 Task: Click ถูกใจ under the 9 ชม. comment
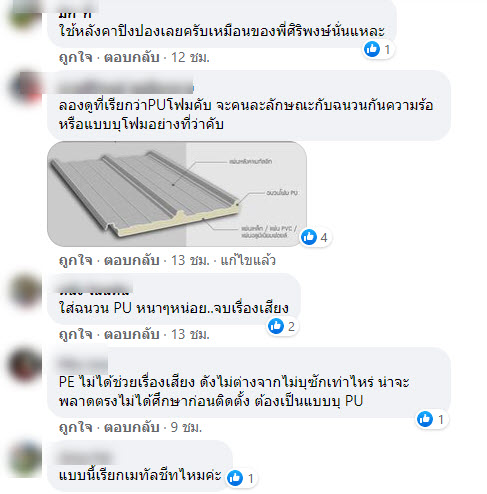[x=76, y=427]
